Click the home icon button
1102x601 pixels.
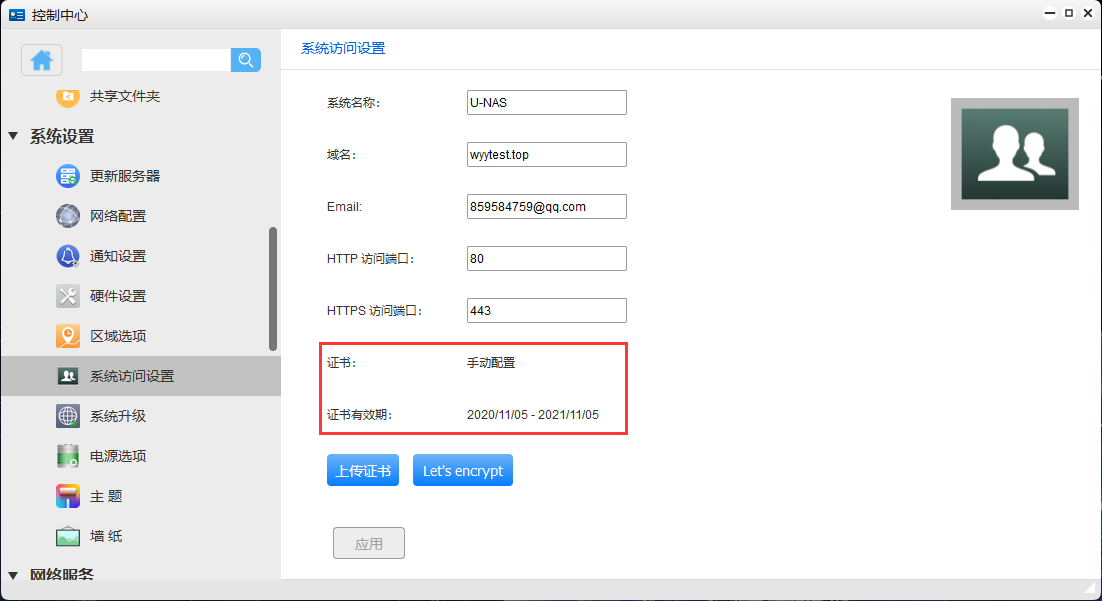click(x=42, y=60)
